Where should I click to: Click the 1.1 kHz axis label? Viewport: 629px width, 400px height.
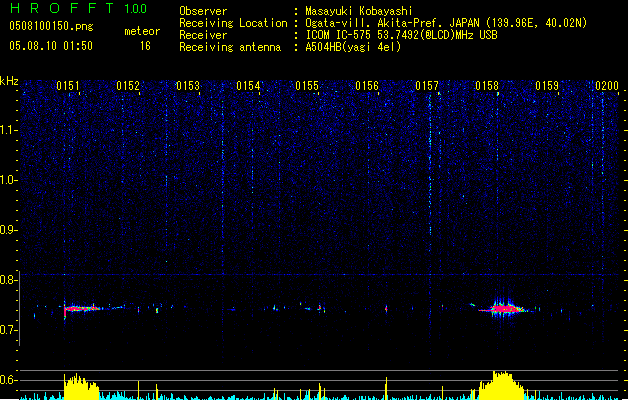tap(8, 130)
